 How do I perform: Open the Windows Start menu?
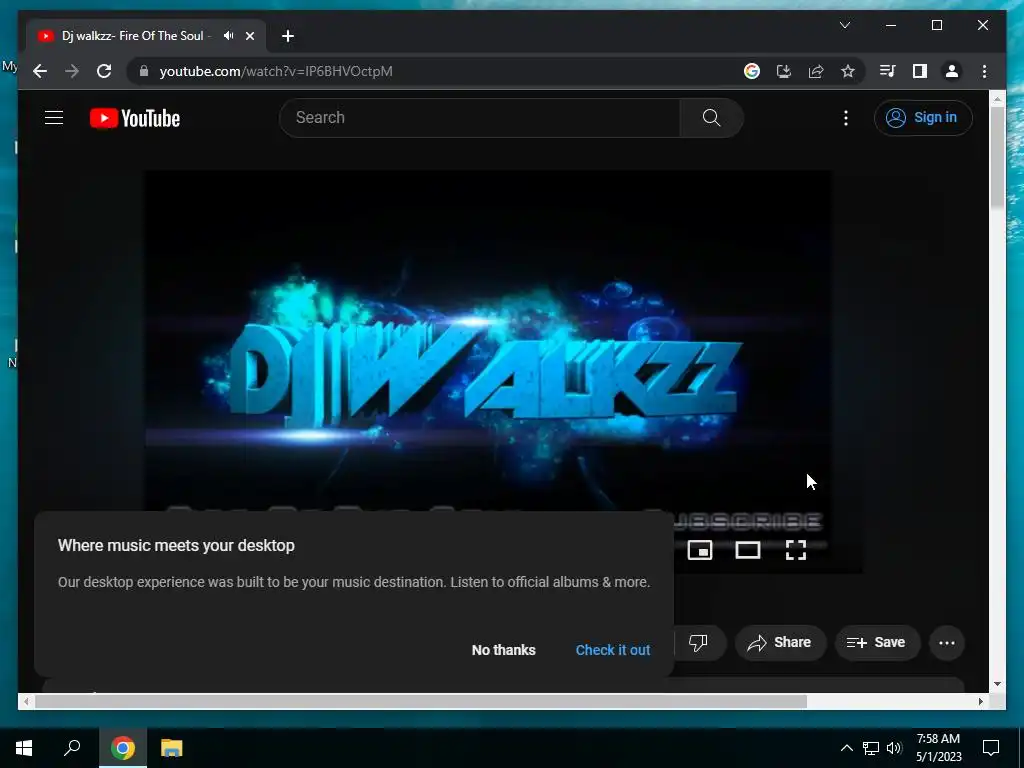[24, 748]
